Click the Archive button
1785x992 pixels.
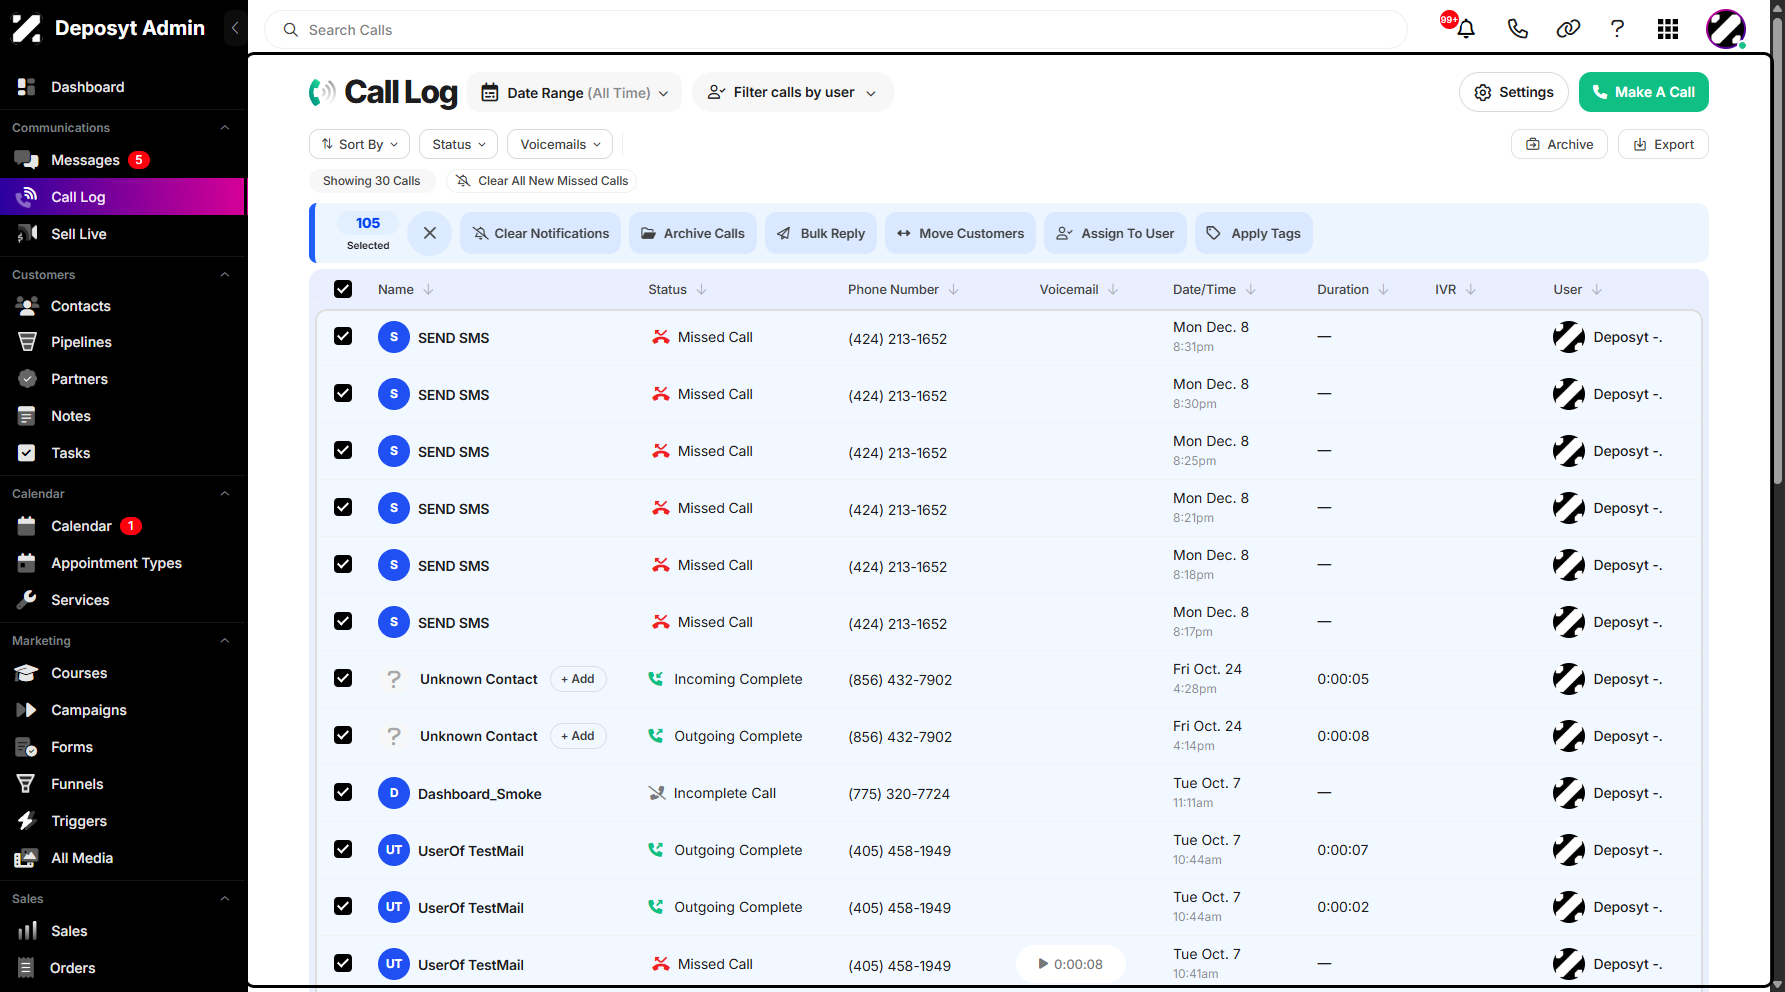[x=1559, y=144]
